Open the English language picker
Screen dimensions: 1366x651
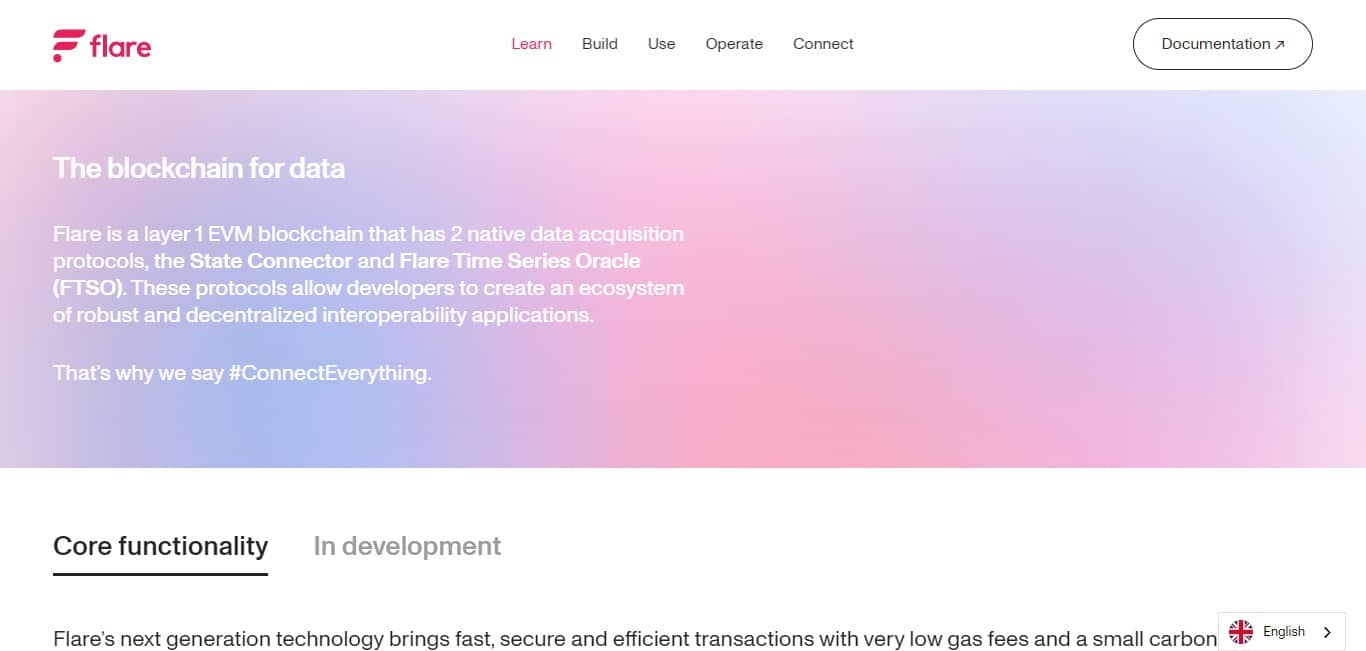pyautogui.click(x=1282, y=631)
